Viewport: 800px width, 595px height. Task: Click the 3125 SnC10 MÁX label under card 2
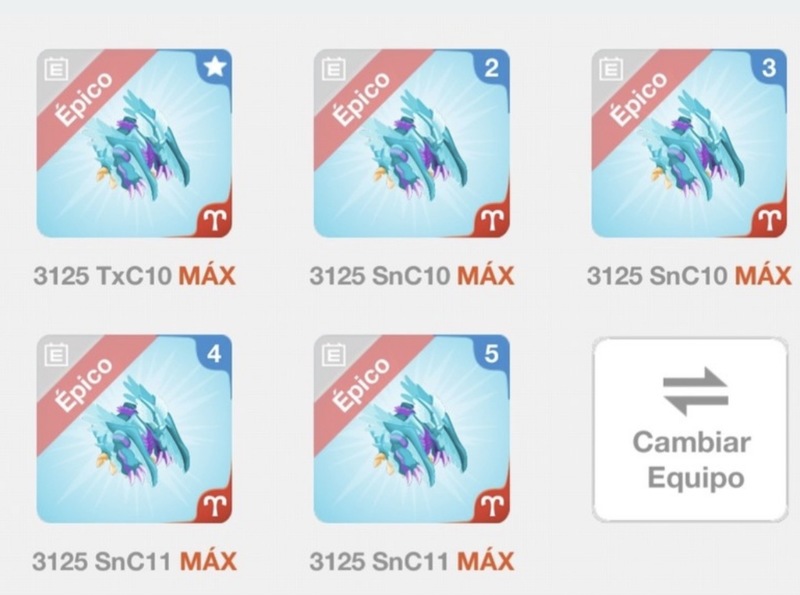click(x=412, y=276)
